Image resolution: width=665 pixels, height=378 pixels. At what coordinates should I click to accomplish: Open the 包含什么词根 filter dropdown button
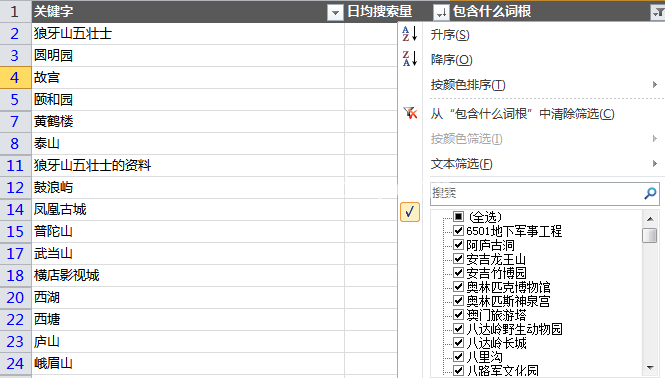[658, 12]
